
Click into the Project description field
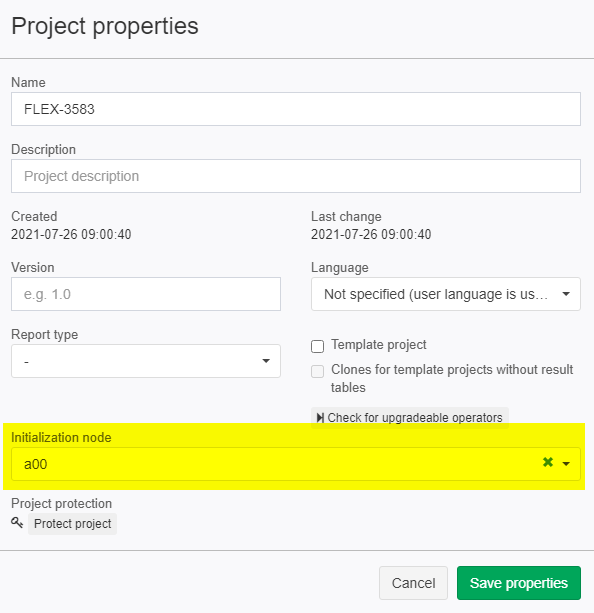pyautogui.click(x=296, y=176)
